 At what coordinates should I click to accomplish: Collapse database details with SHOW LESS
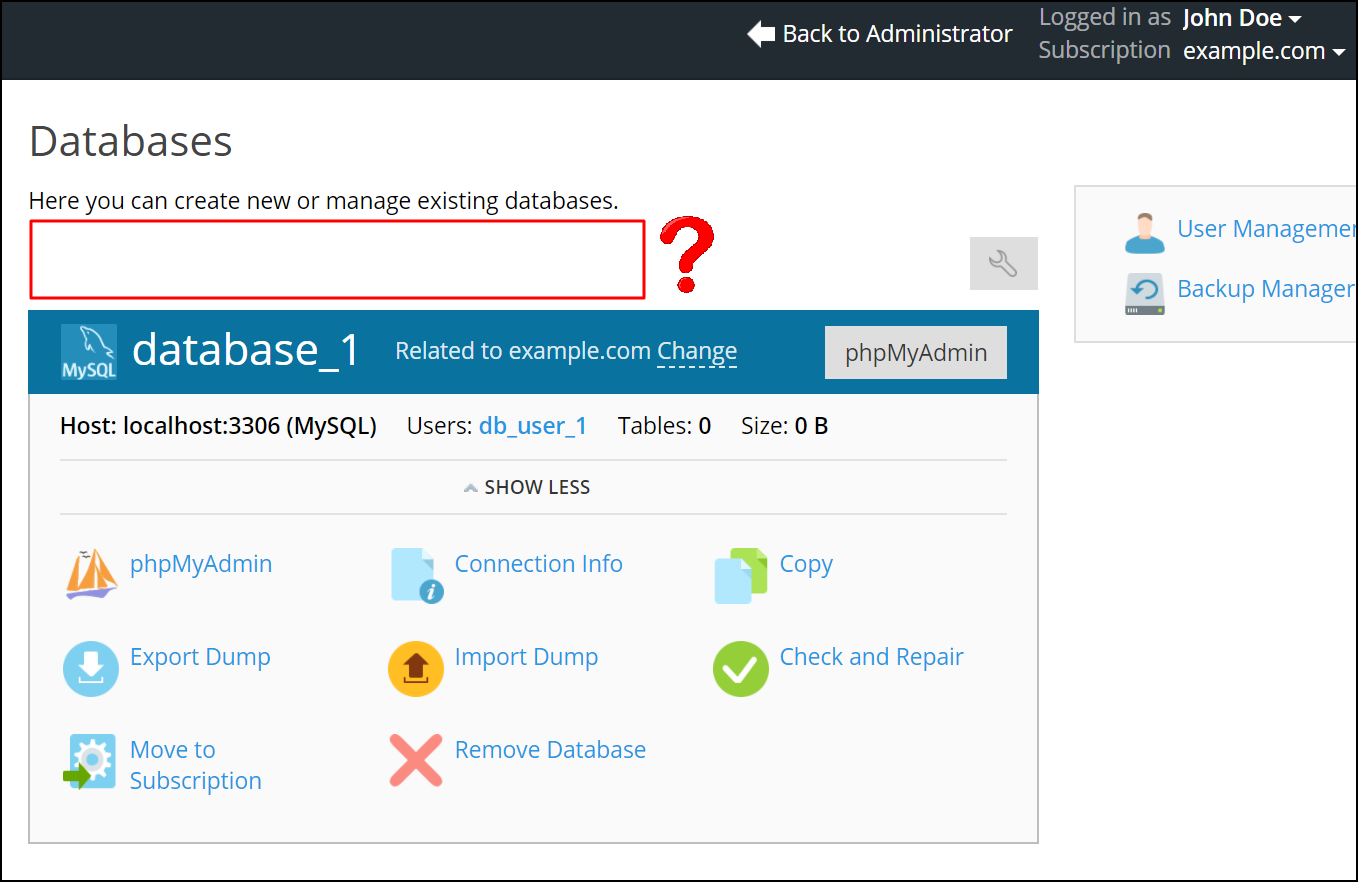(x=527, y=488)
